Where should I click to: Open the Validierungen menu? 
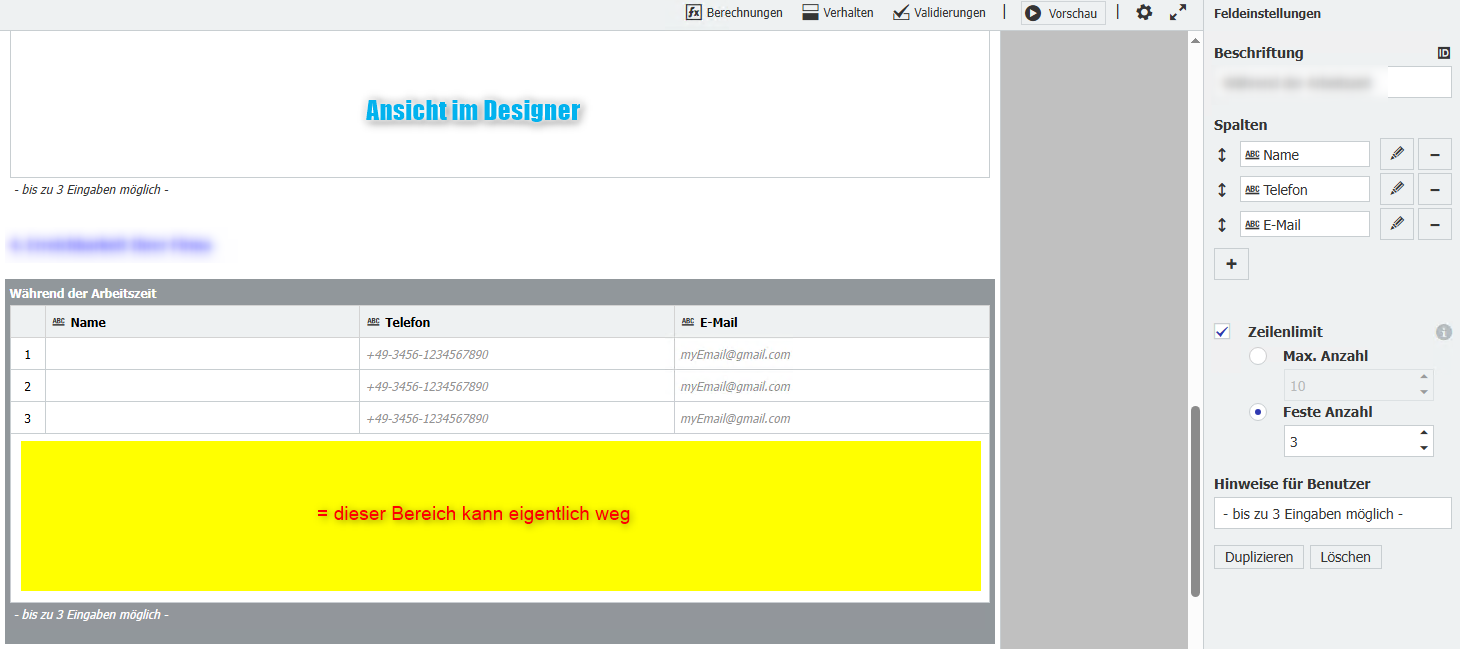pos(939,13)
